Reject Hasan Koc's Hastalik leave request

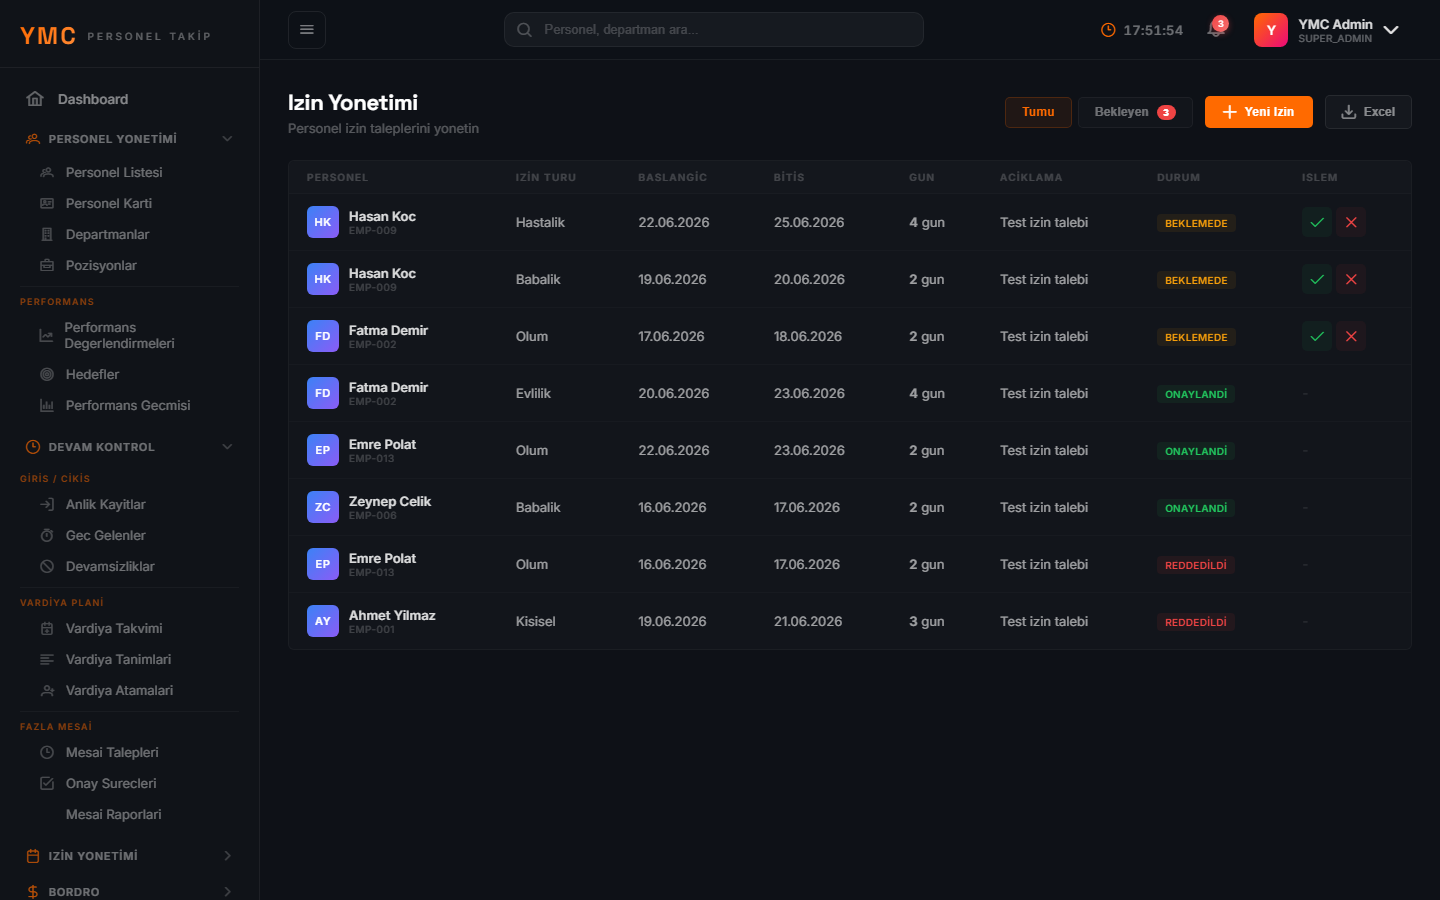pos(1351,223)
